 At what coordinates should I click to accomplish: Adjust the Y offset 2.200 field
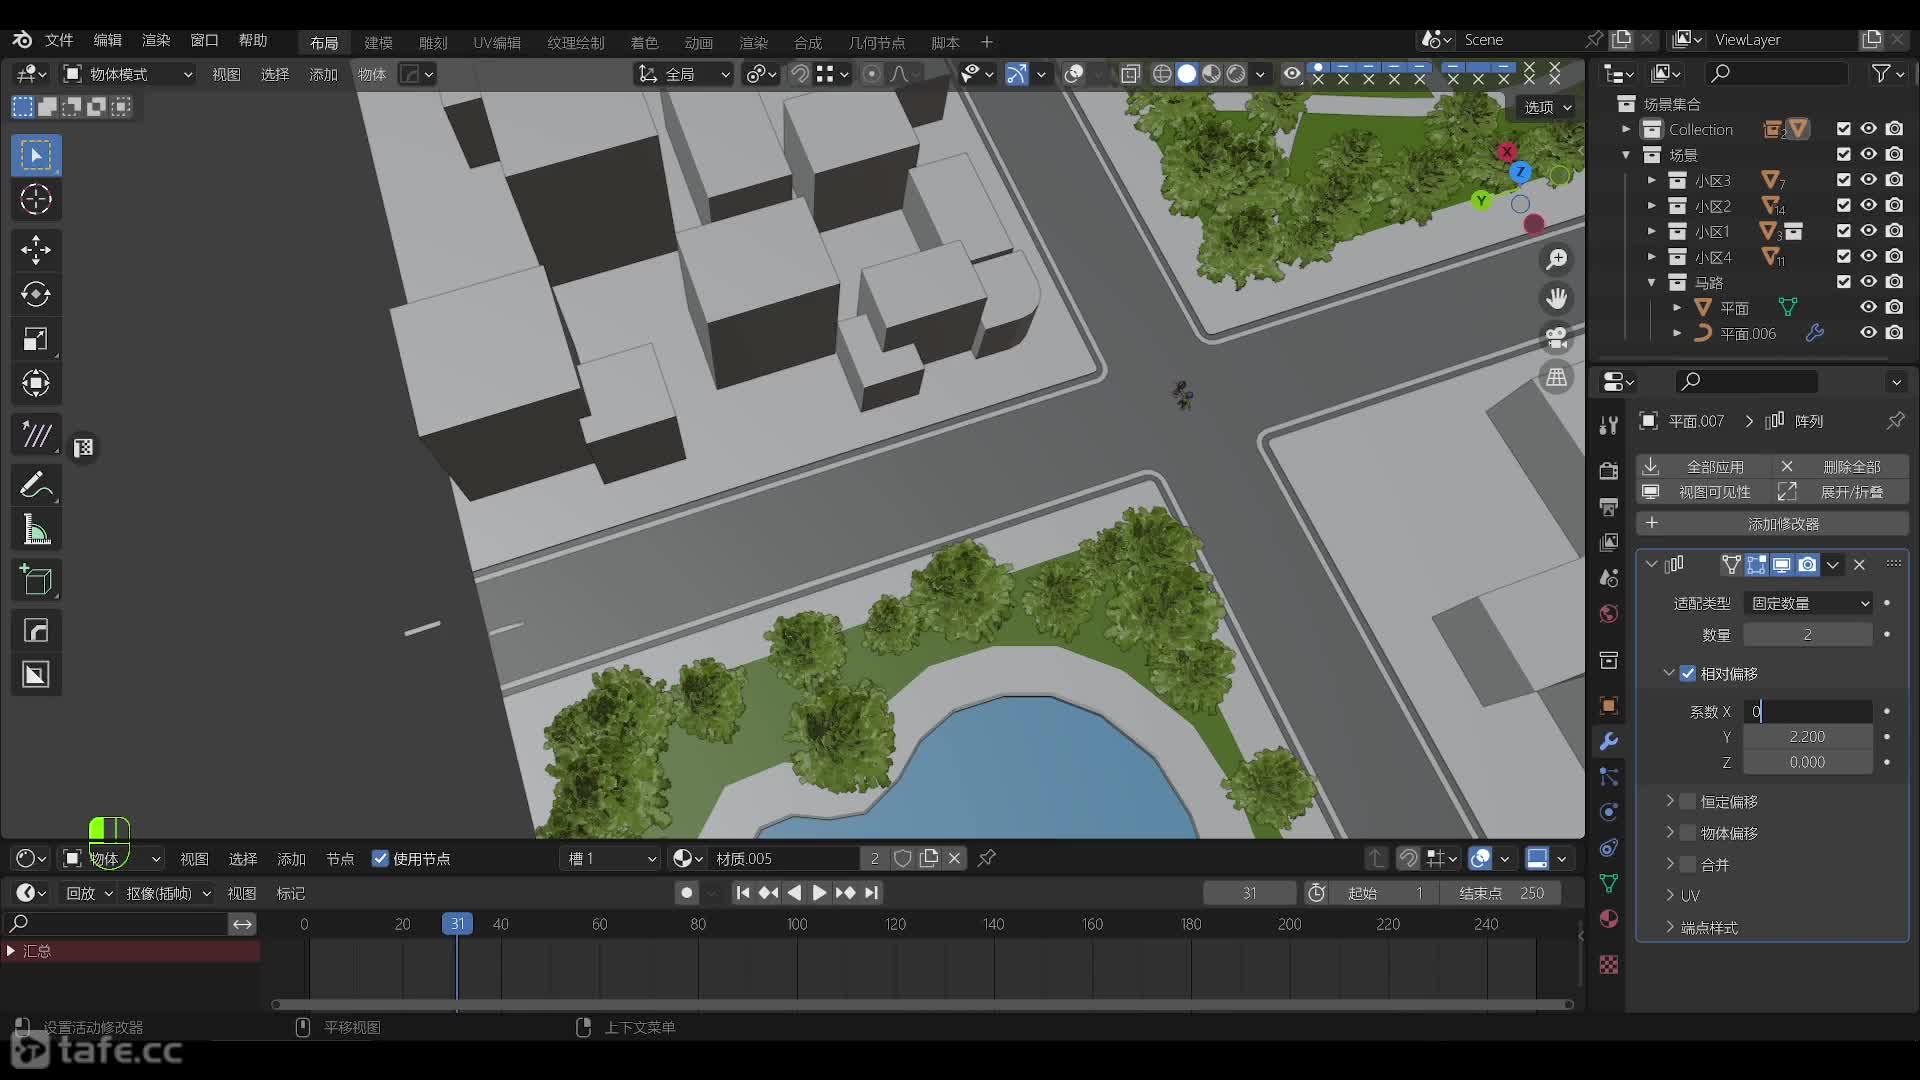(x=1808, y=737)
